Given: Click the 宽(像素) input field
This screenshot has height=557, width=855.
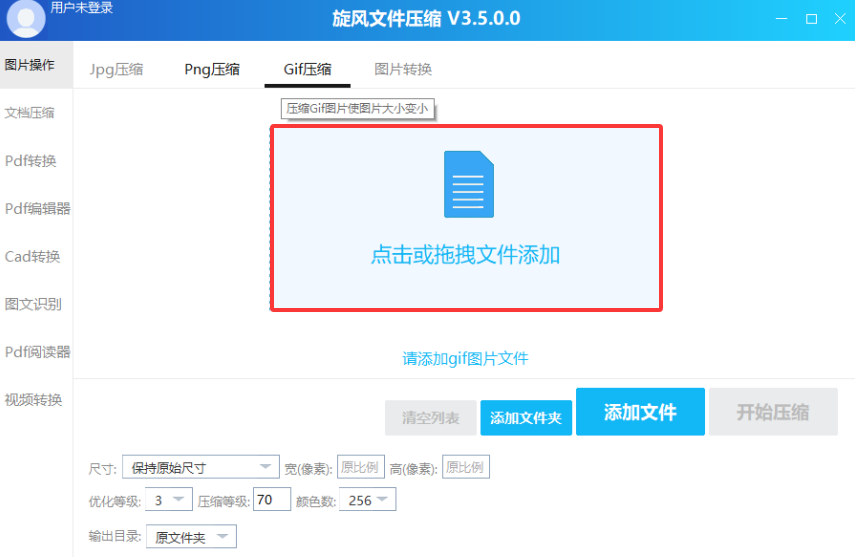Looking at the screenshot, I should (x=361, y=467).
